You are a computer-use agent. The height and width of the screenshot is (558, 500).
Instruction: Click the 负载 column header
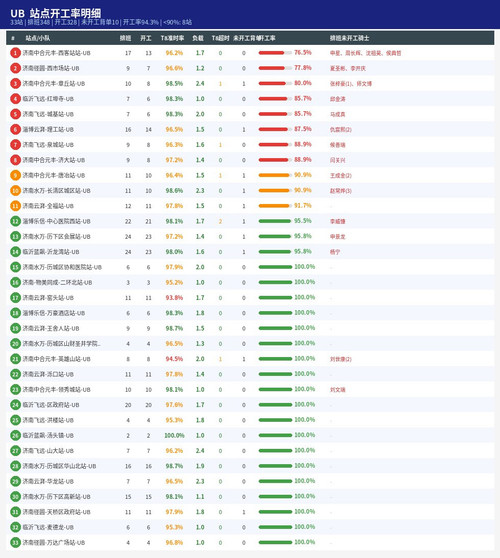coord(198,38)
